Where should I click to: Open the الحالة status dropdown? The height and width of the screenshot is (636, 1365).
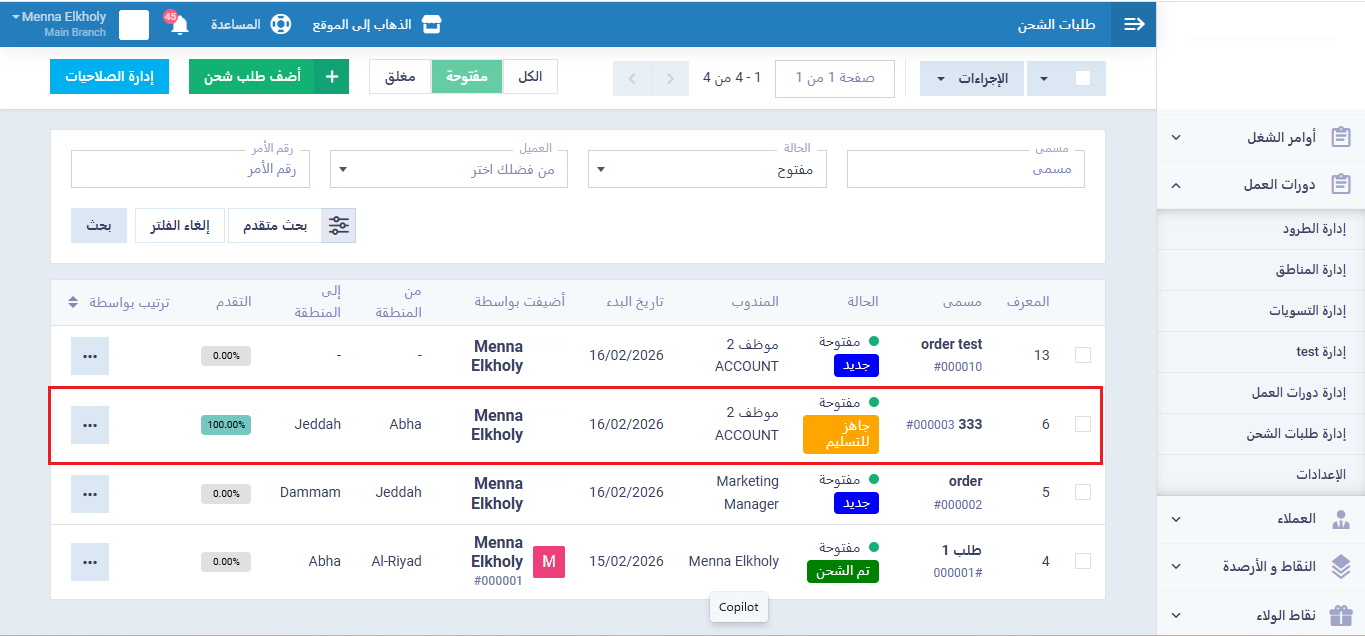click(707, 170)
